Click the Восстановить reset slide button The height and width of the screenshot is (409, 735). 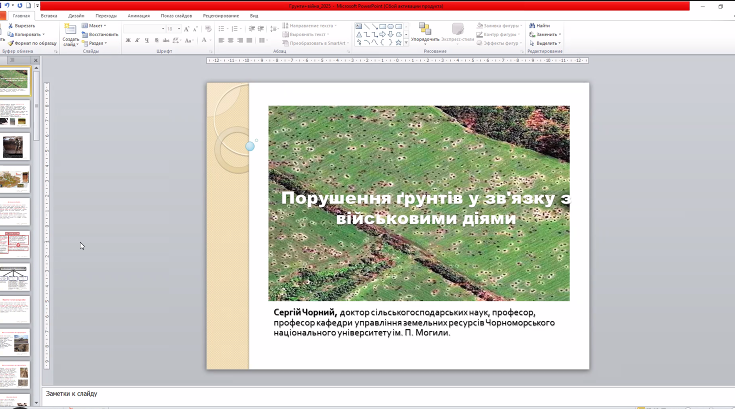(101, 34)
